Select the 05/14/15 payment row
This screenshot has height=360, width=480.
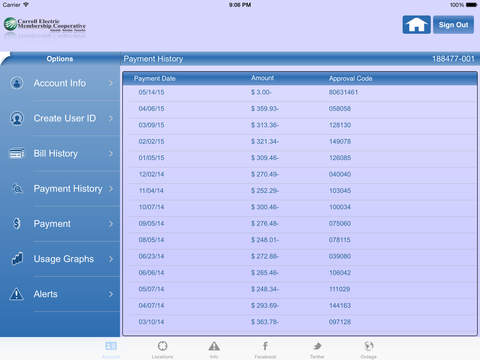click(300, 92)
